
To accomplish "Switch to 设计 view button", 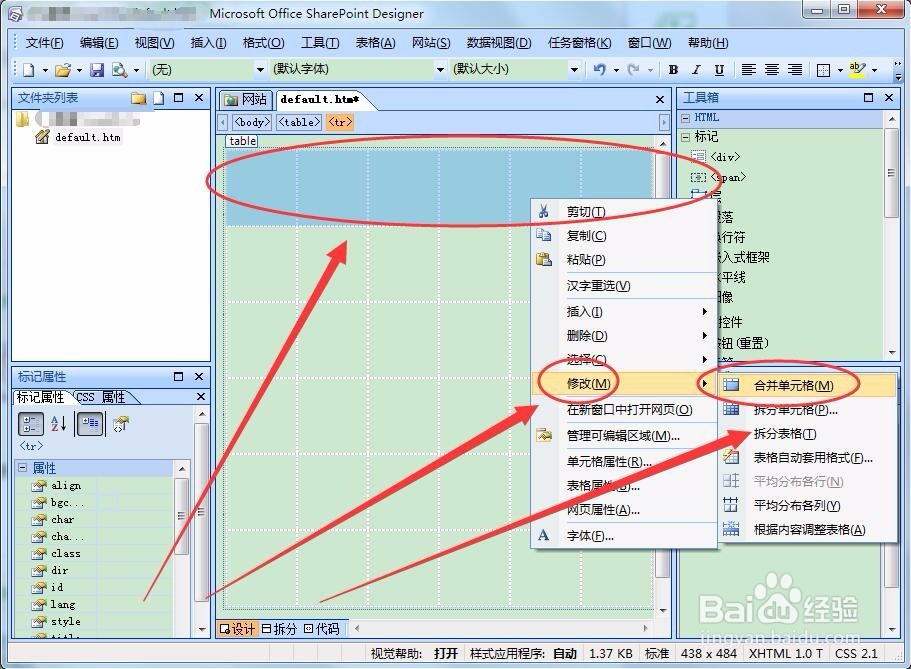I will coord(237,628).
